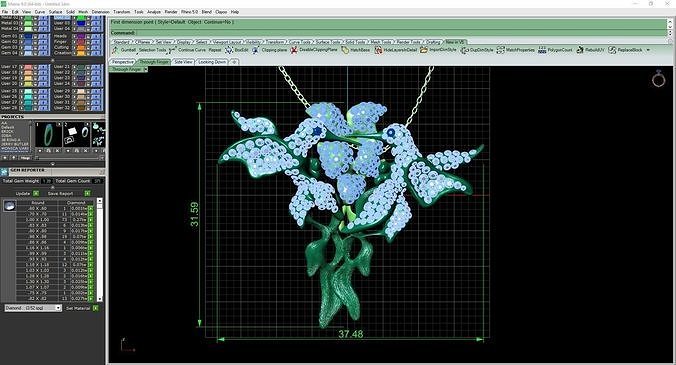Open the Analyze menu

(x=154, y=12)
